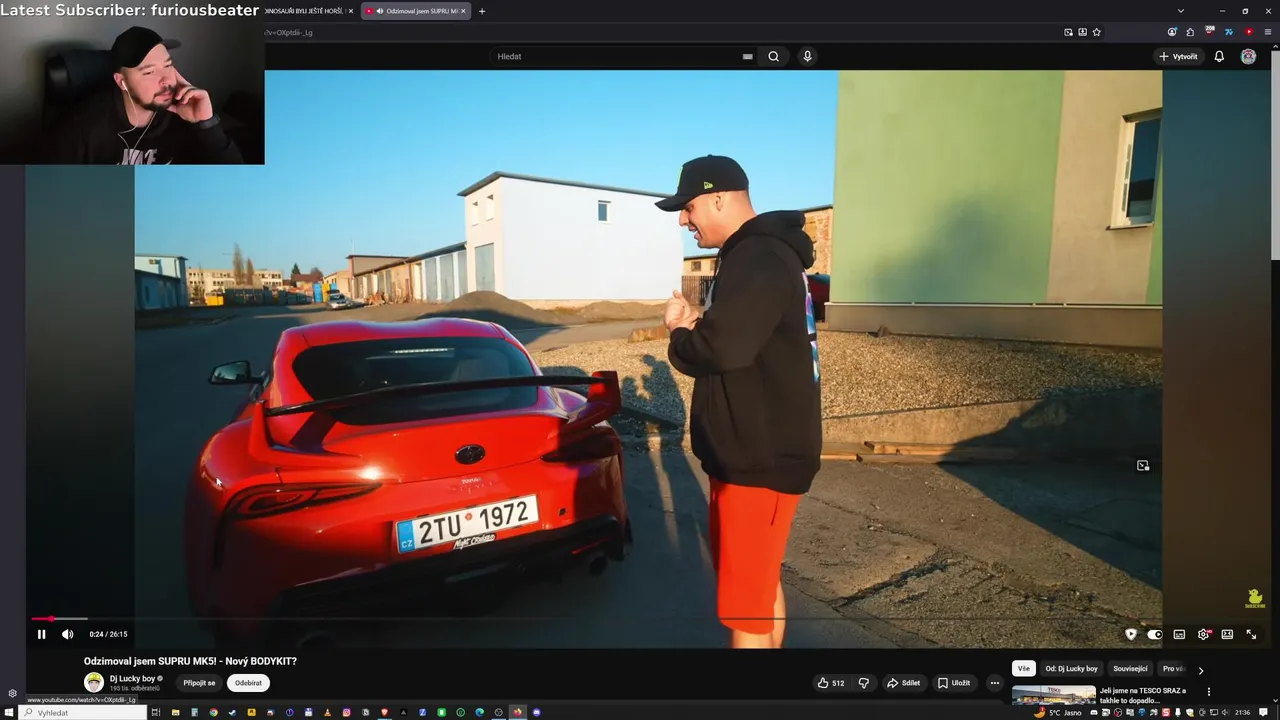The image size is (1280, 720).
Task: Close the Odzimoval jsem SUPRU tab
Action: click(463, 11)
